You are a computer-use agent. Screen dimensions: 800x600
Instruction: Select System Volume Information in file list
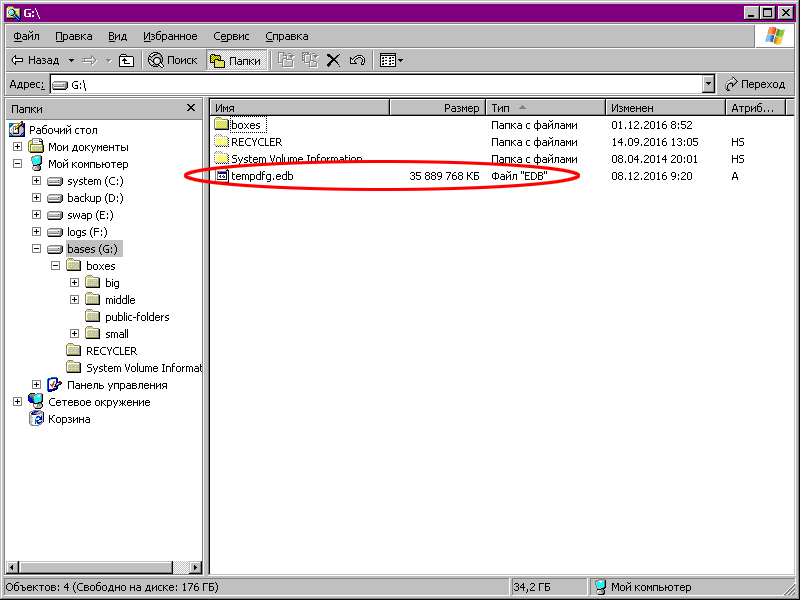point(296,159)
